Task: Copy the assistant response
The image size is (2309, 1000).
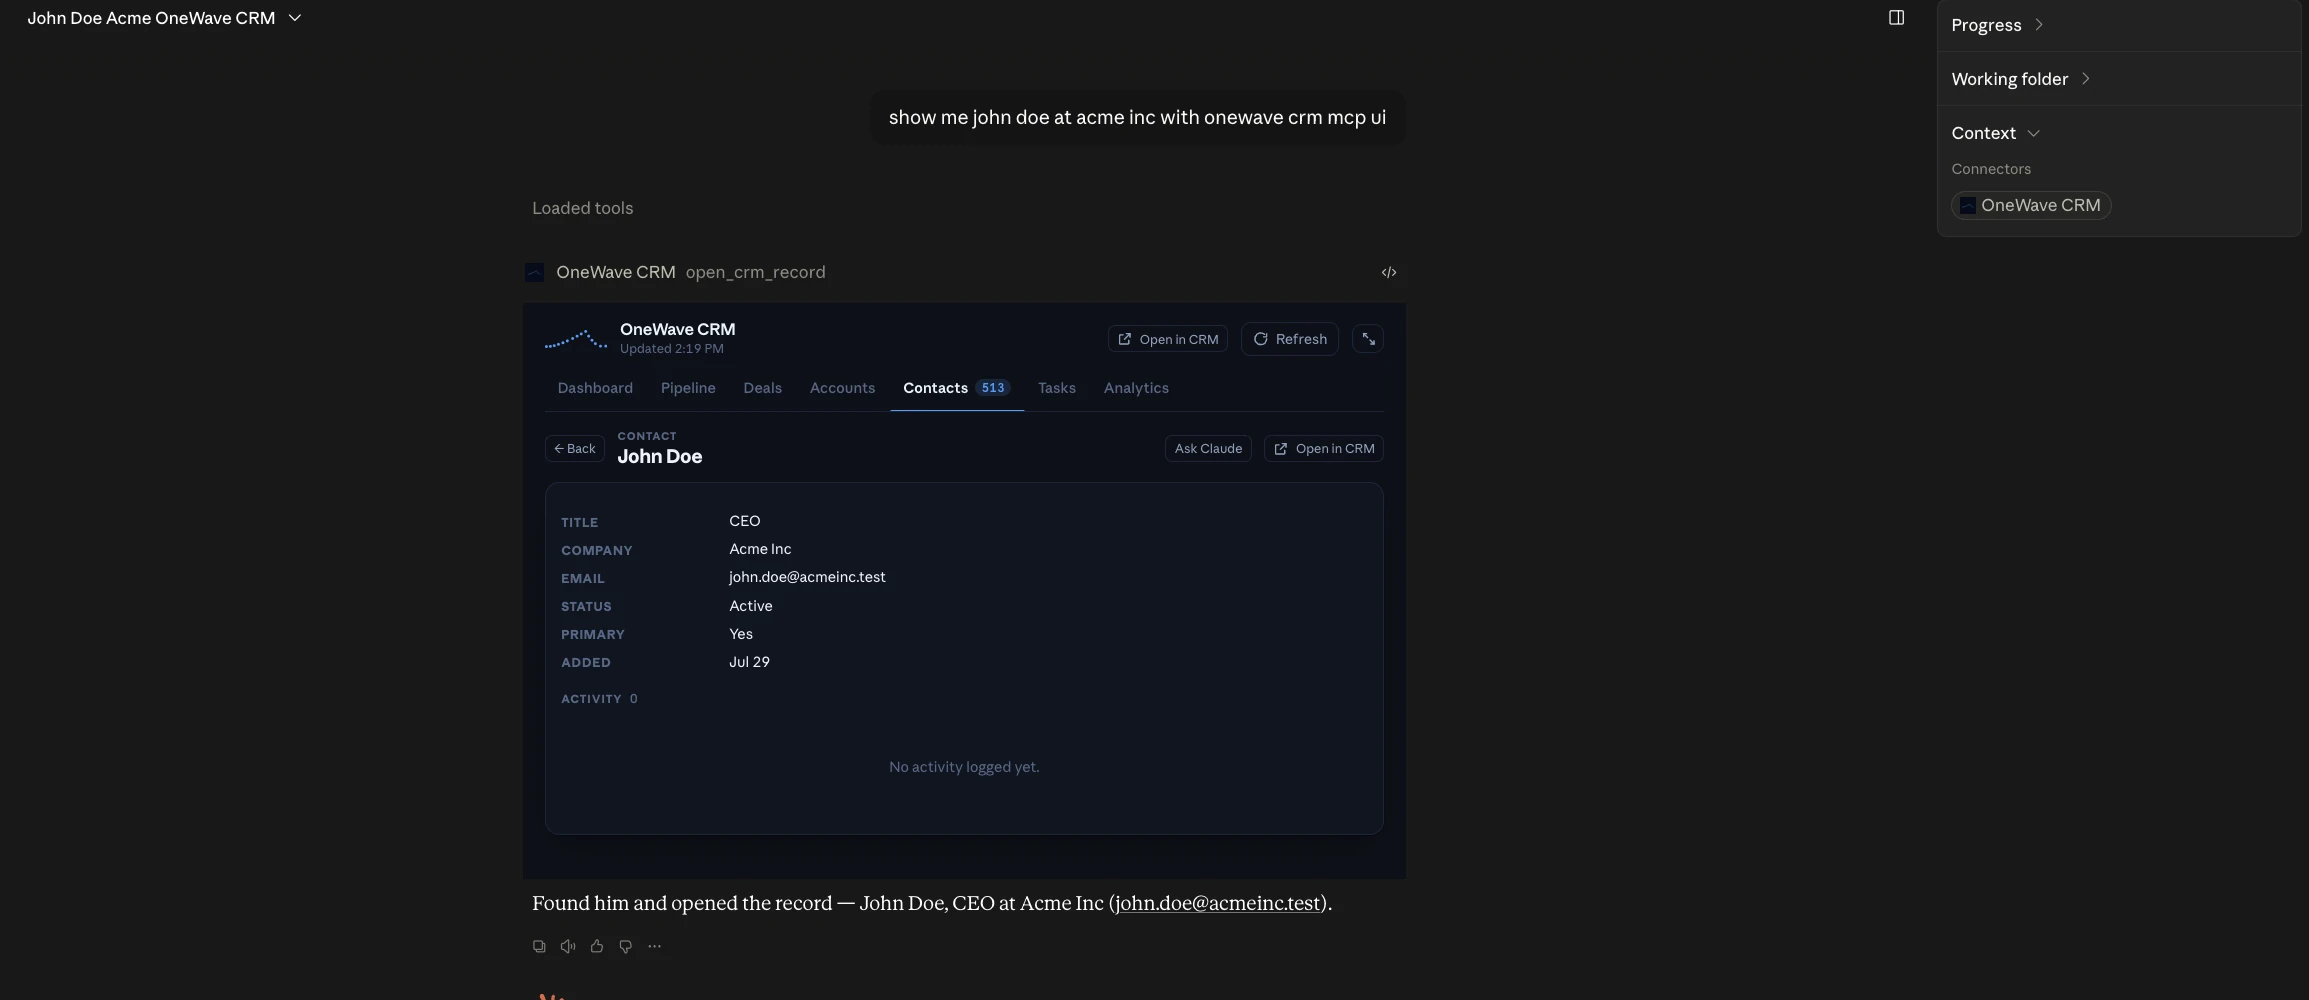Action: tap(539, 946)
